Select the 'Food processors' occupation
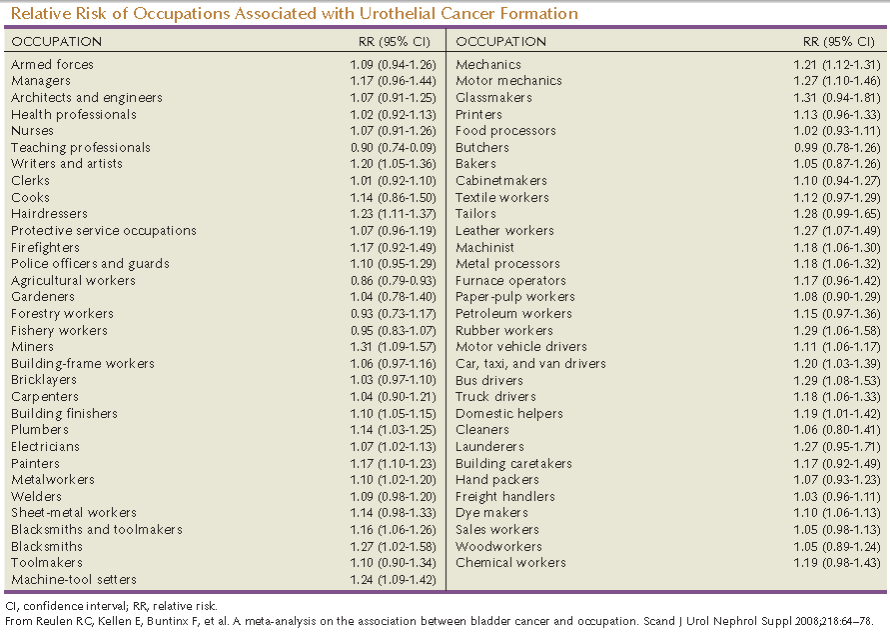 pos(506,131)
